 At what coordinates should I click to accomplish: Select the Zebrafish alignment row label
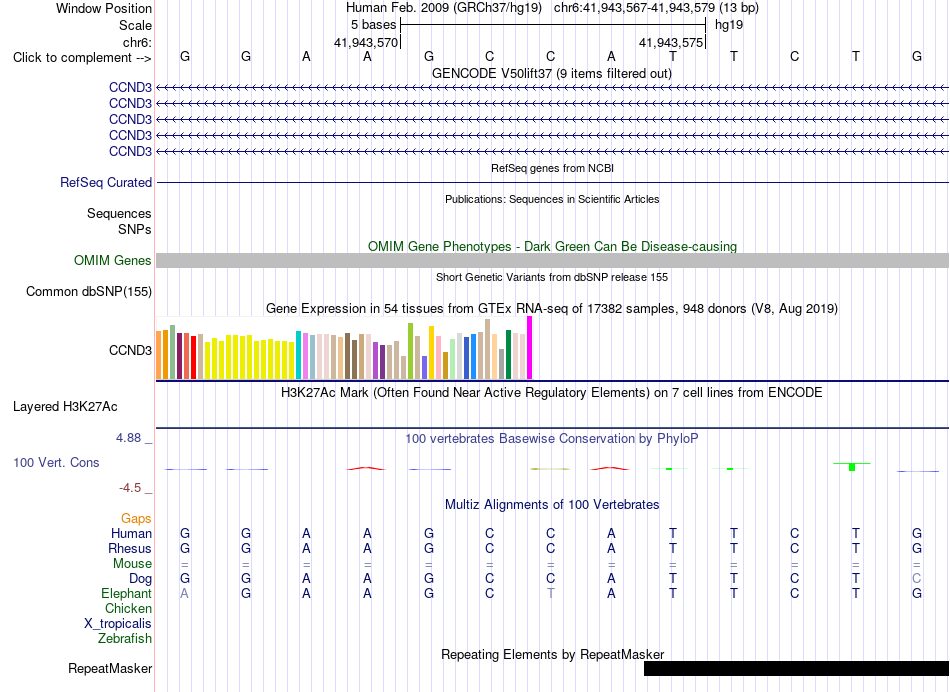(x=125, y=638)
